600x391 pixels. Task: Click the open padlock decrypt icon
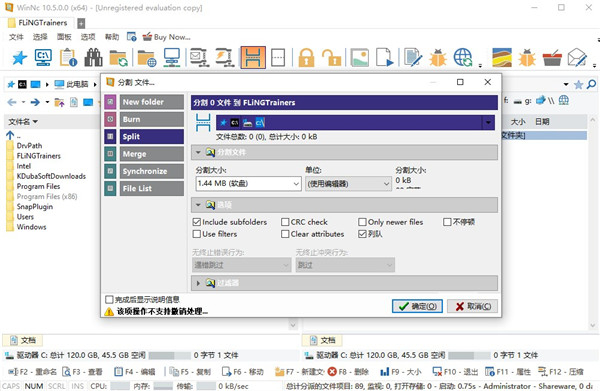(331, 58)
